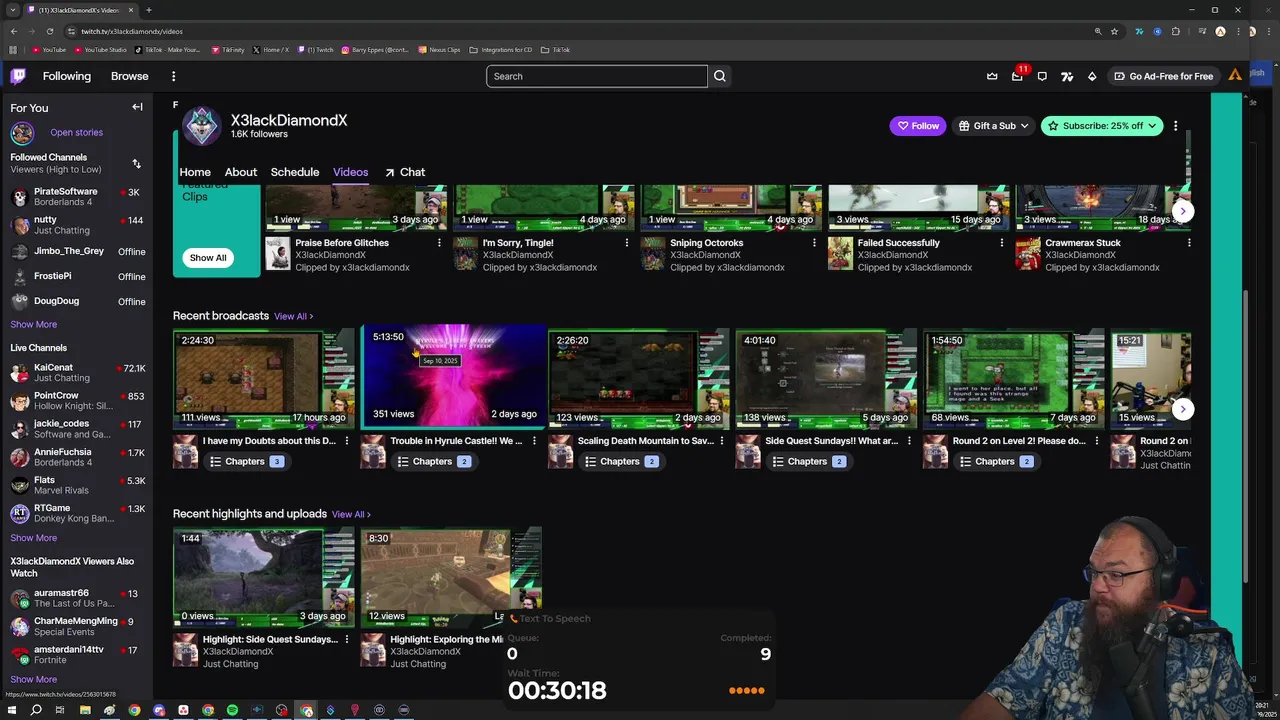Screen dimensions: 1280x720
Task: Open the more options menu beside Browse
Action: tap(173, 76)
